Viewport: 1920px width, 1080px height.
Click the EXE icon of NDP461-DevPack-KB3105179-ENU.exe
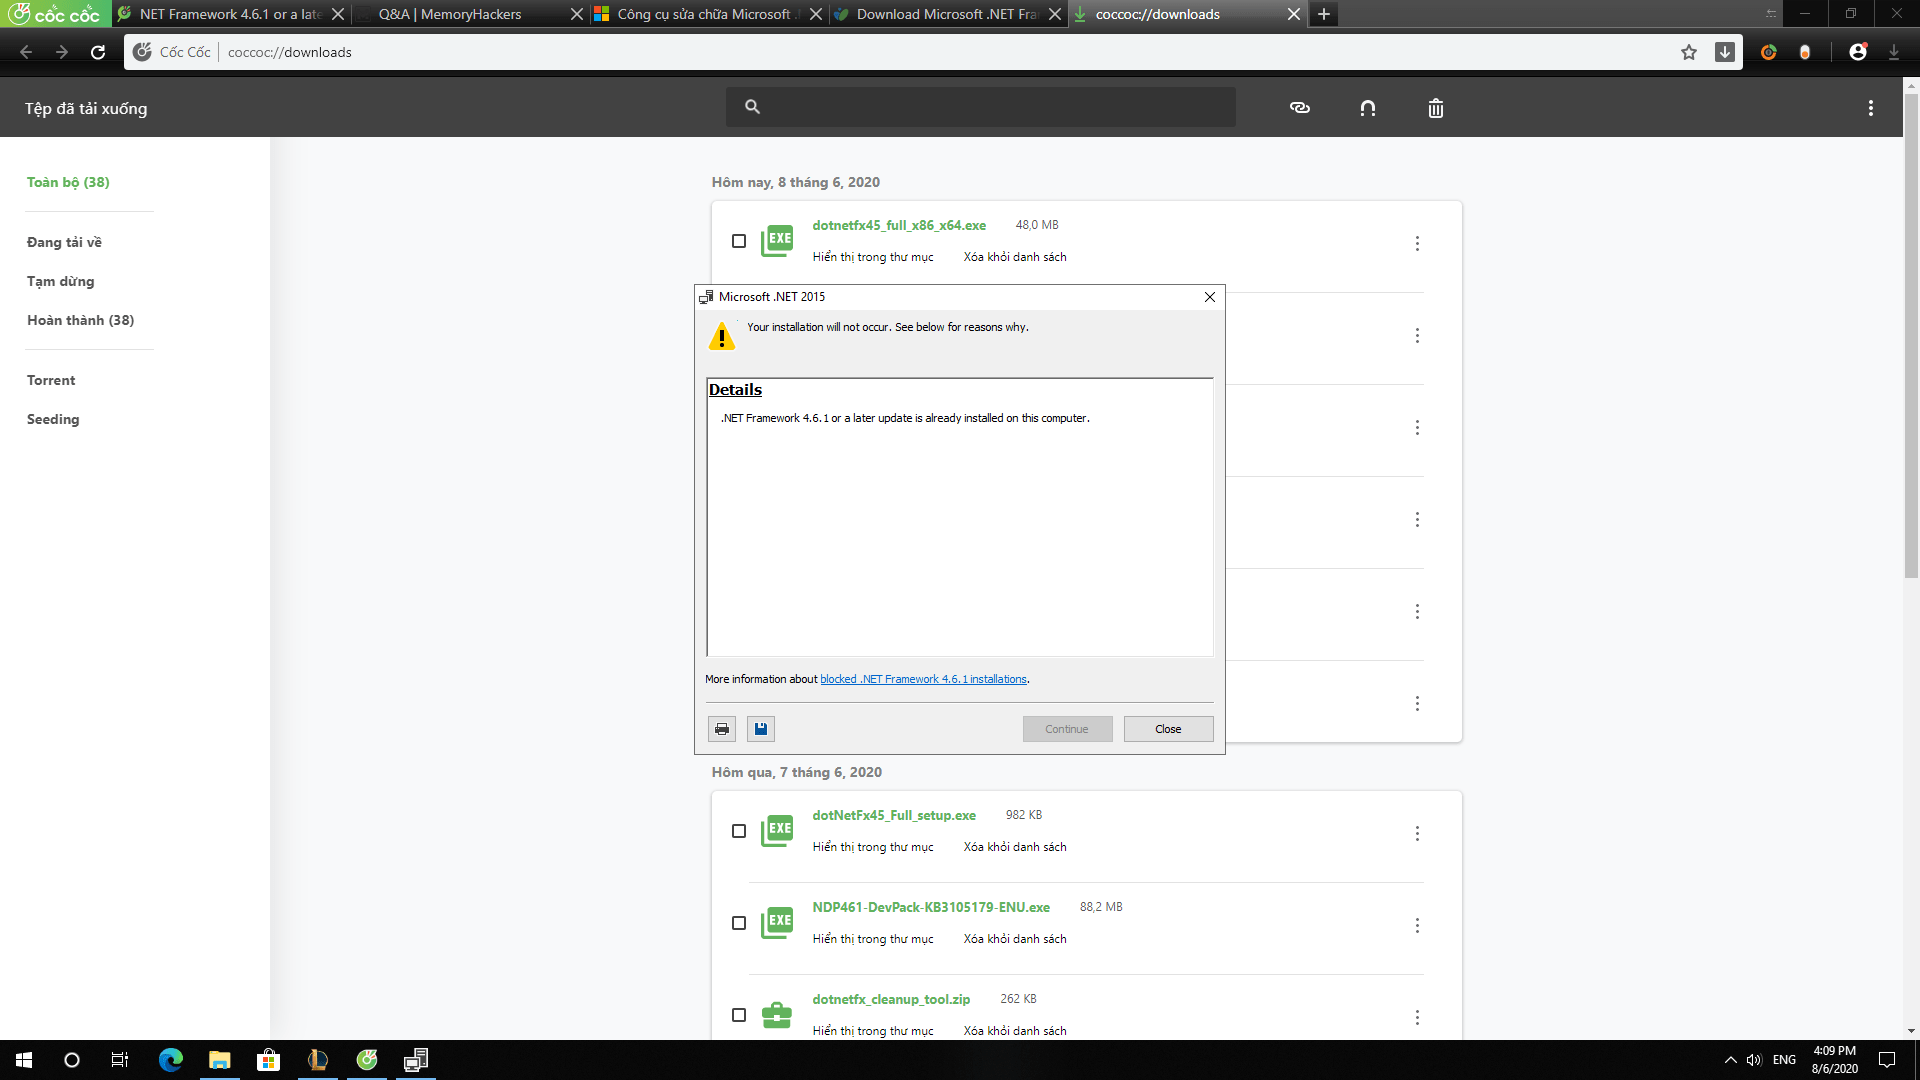777,922
